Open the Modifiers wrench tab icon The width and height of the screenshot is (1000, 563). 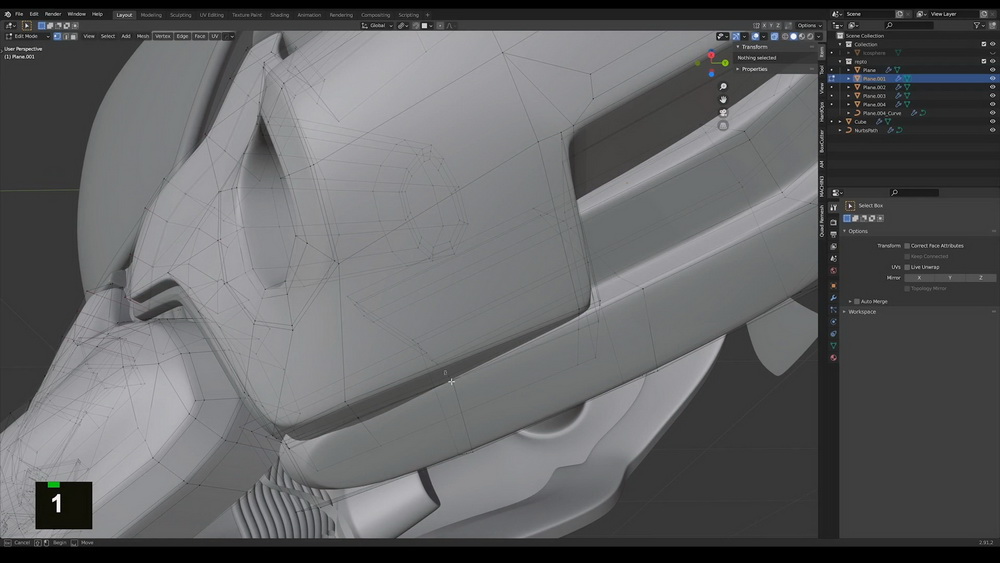click(x=833, y=298)
